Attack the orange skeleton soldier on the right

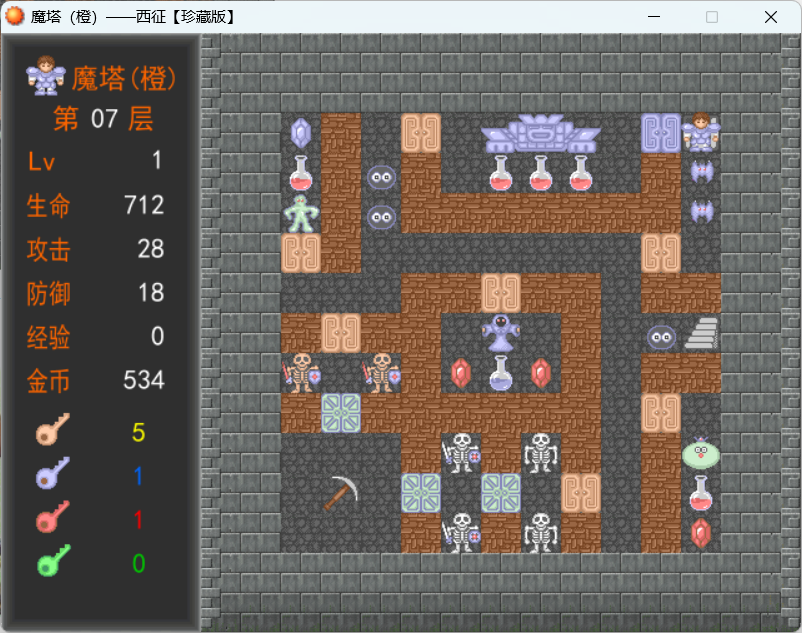coord(382,373)
